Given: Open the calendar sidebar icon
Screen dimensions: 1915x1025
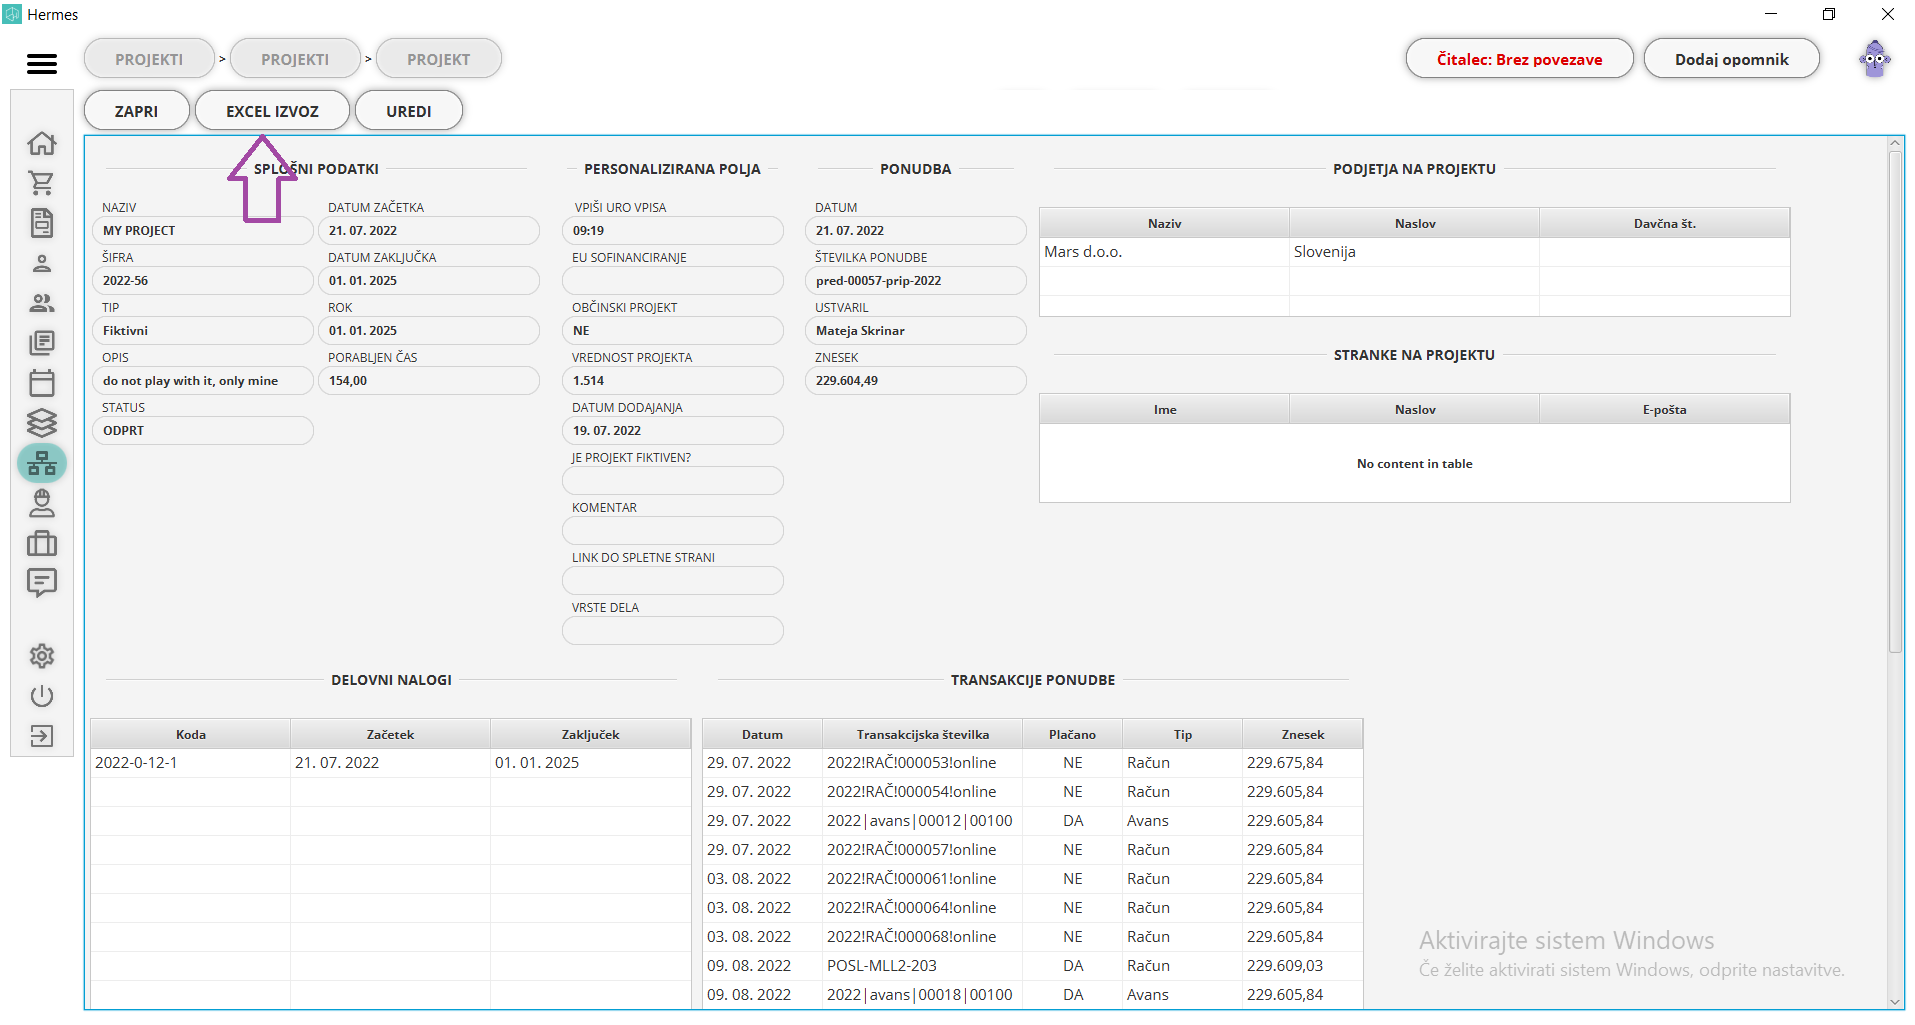Looking at the screenshot, I should pyautogui.click(x=41, y=383).
